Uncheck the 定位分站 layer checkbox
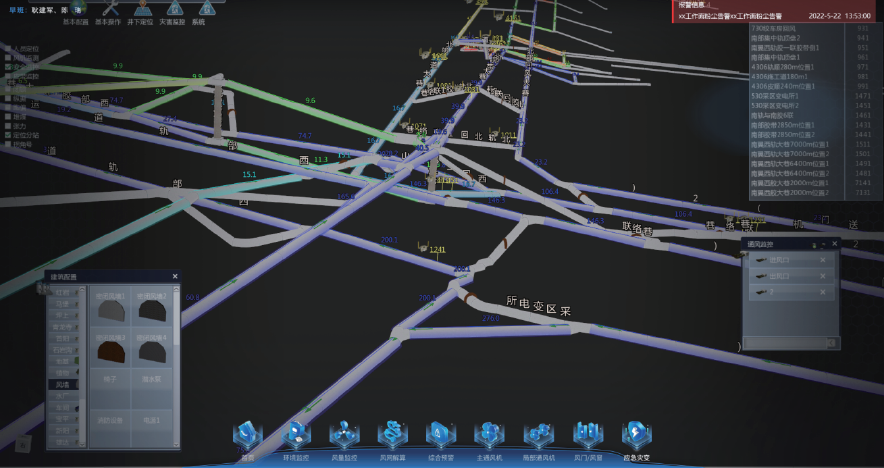This screenshot has height=468, width=884. click(x=7, y=136)
